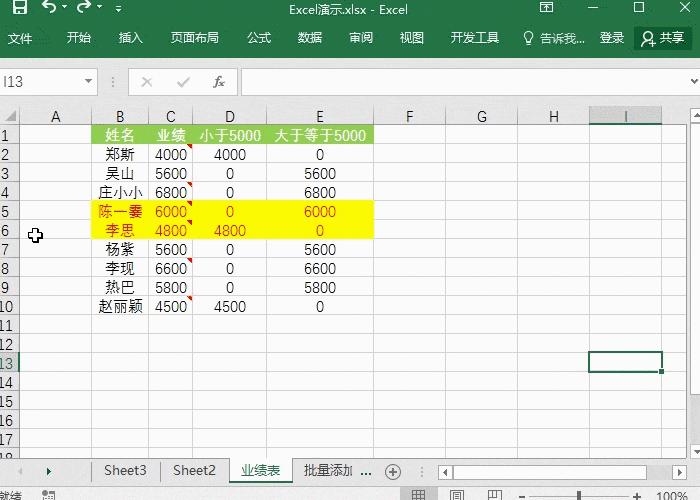Screen dimensions: 700x500
Task: Click into the formula bar input
Action: (464, 82)
